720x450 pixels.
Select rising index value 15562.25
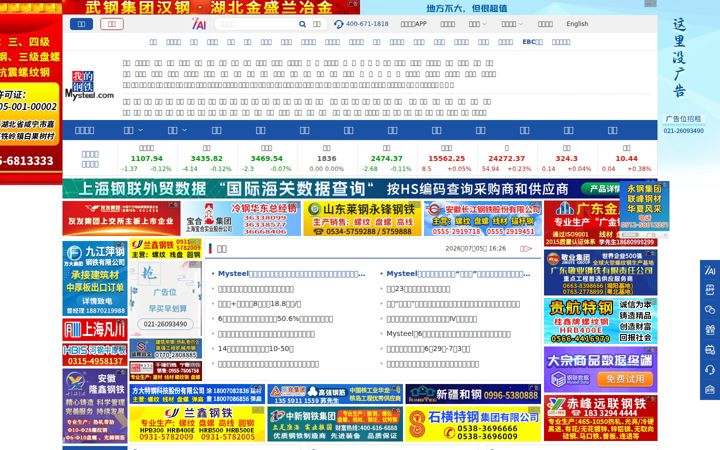tap(446, 158)
